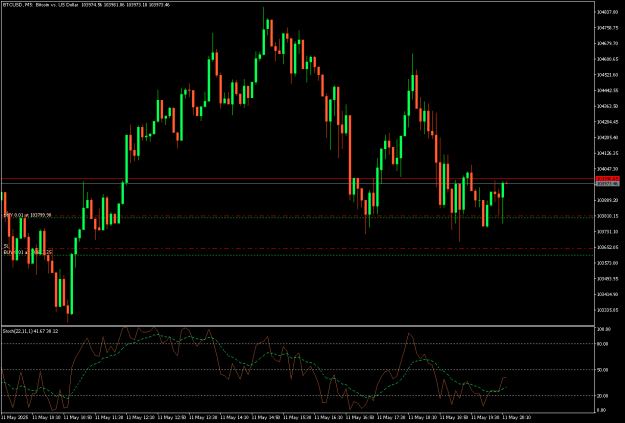Screen dimensions: 625x423
Task: Click the red ask price tag on the scale
Action: [607, 179]
